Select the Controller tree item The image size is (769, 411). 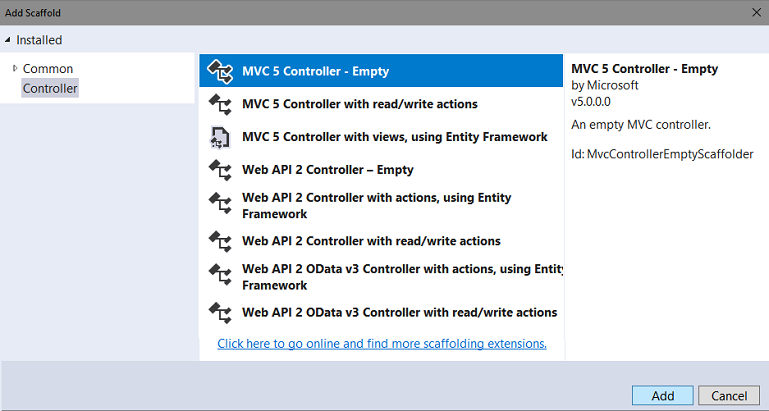tap(50, 88)
